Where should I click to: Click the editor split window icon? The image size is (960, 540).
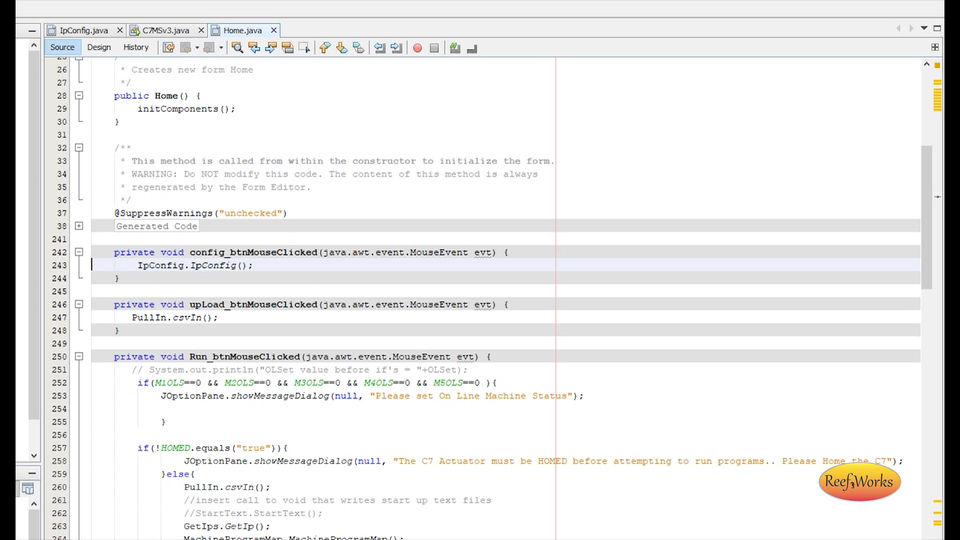(x=935, y=47)
